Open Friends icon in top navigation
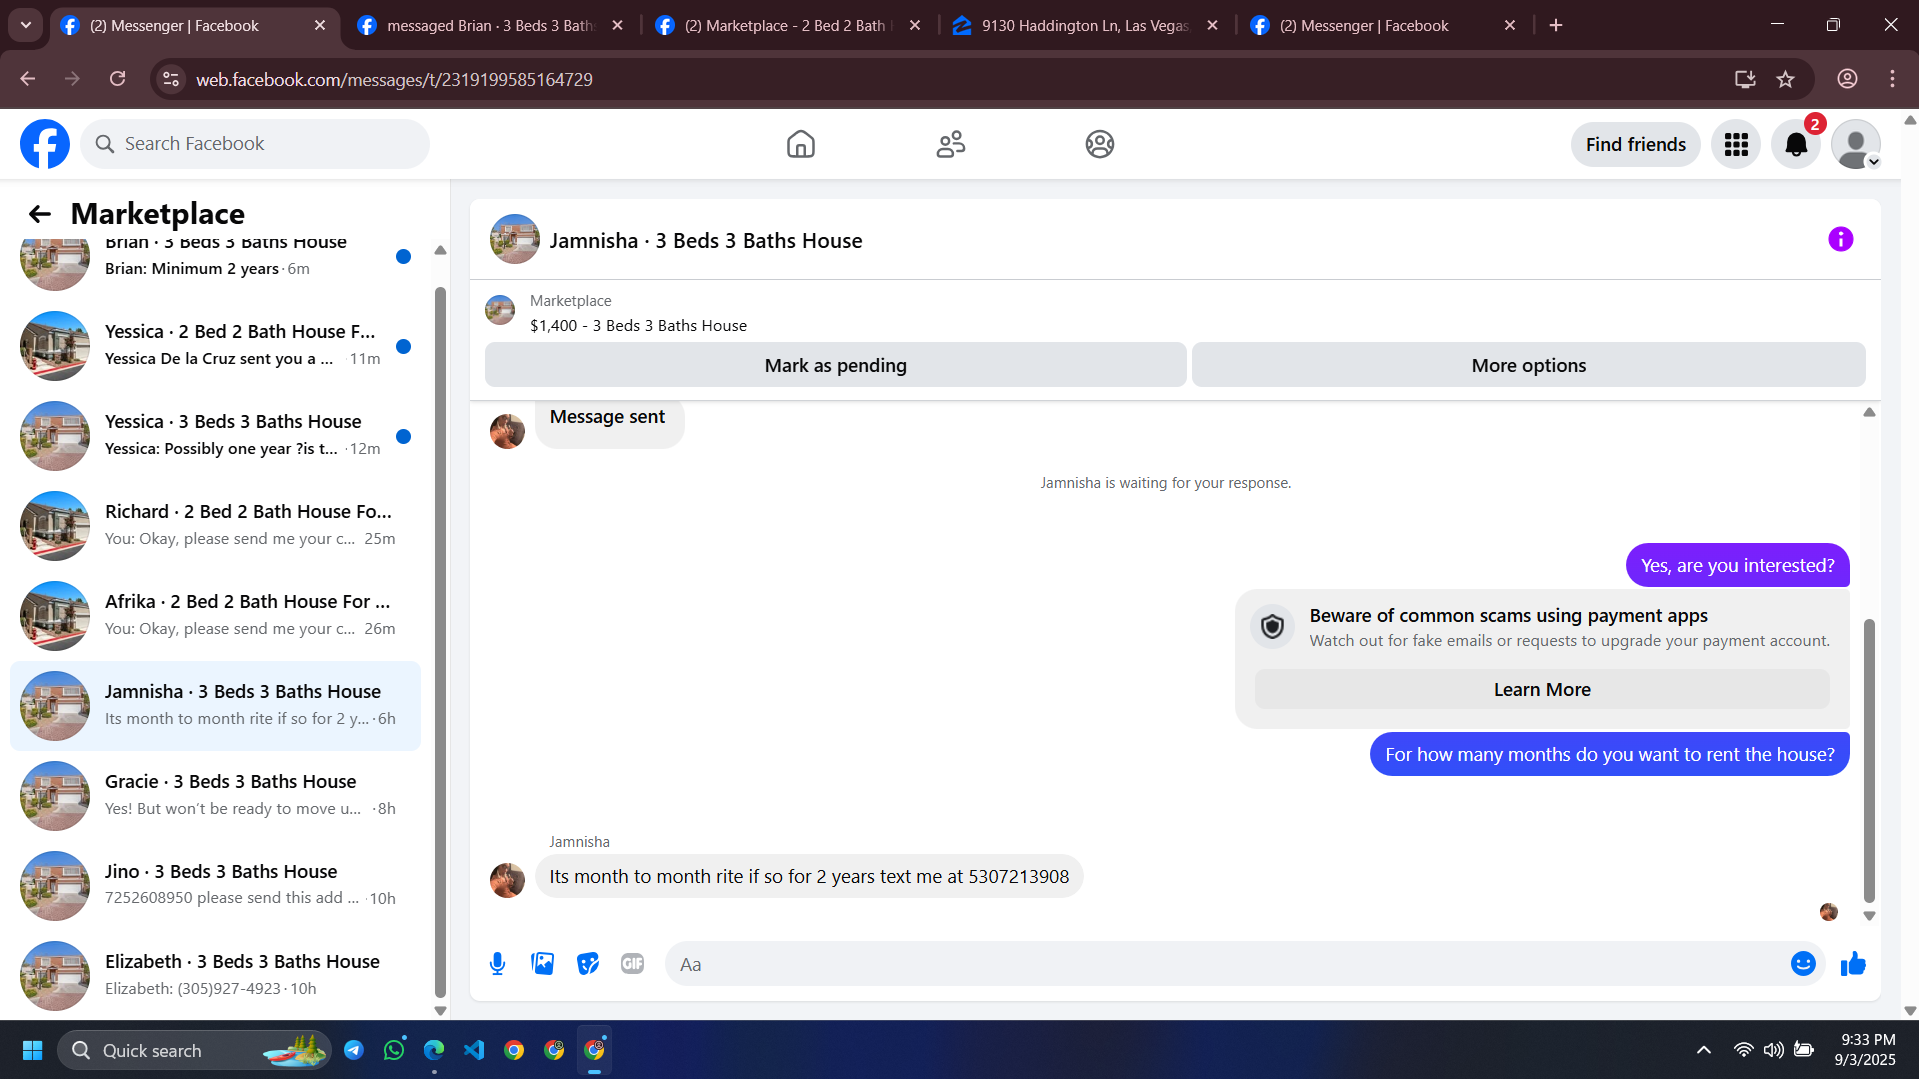The height and width of the screenshot is (1079, 1919). click(x=950, y=144)
